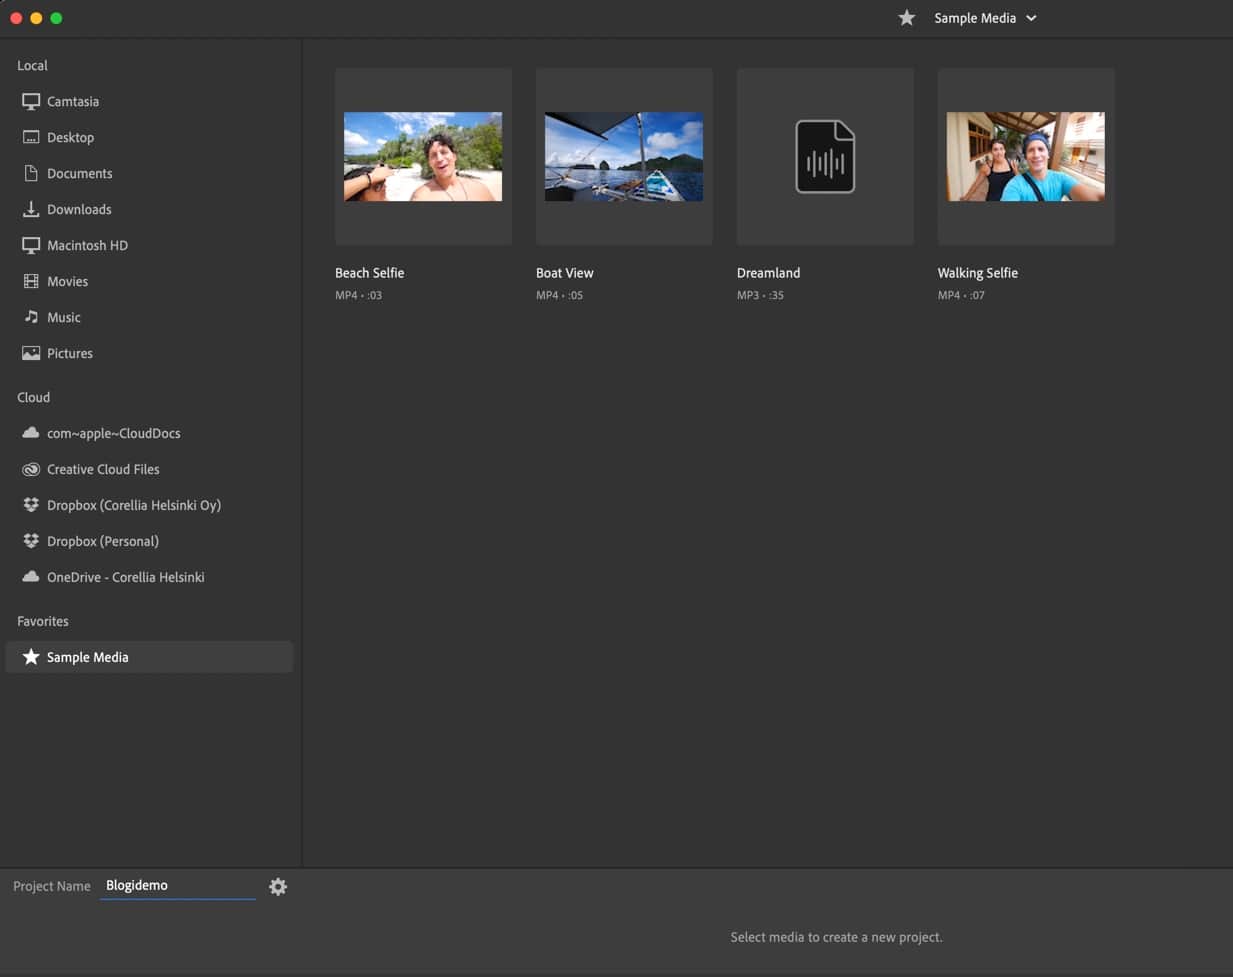Click the Project Name input field

coord(178,886)
